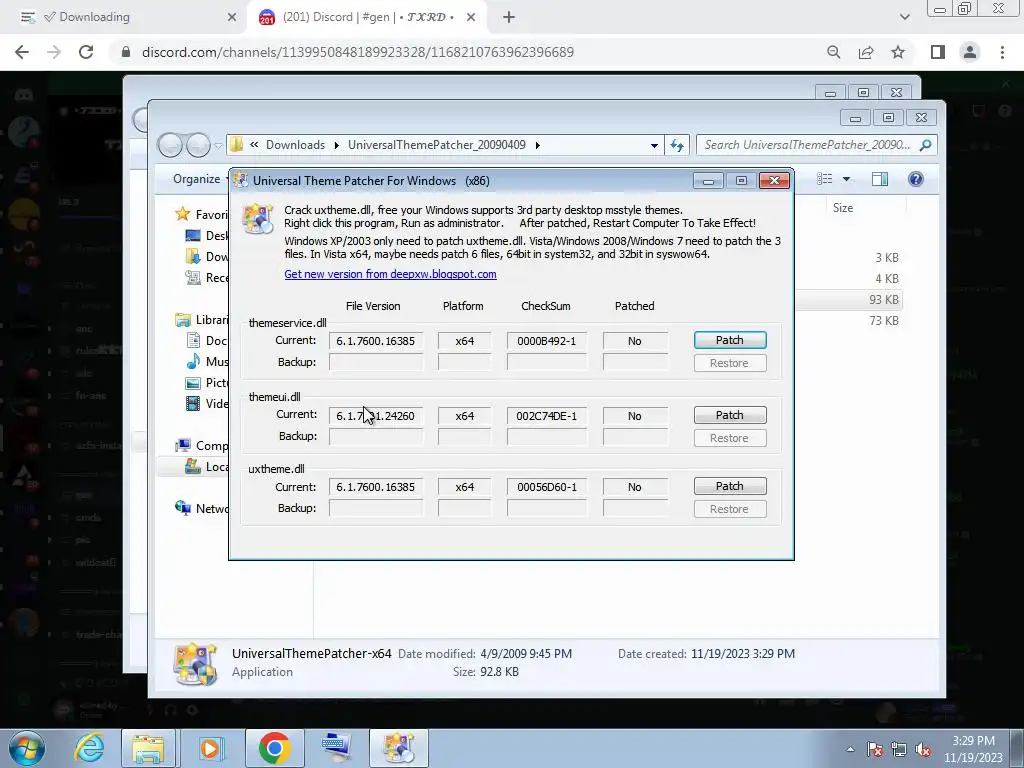Open the deepxw.blogspot.com new version link
This screenshot has width=1024, height=768.
point(390,274)
